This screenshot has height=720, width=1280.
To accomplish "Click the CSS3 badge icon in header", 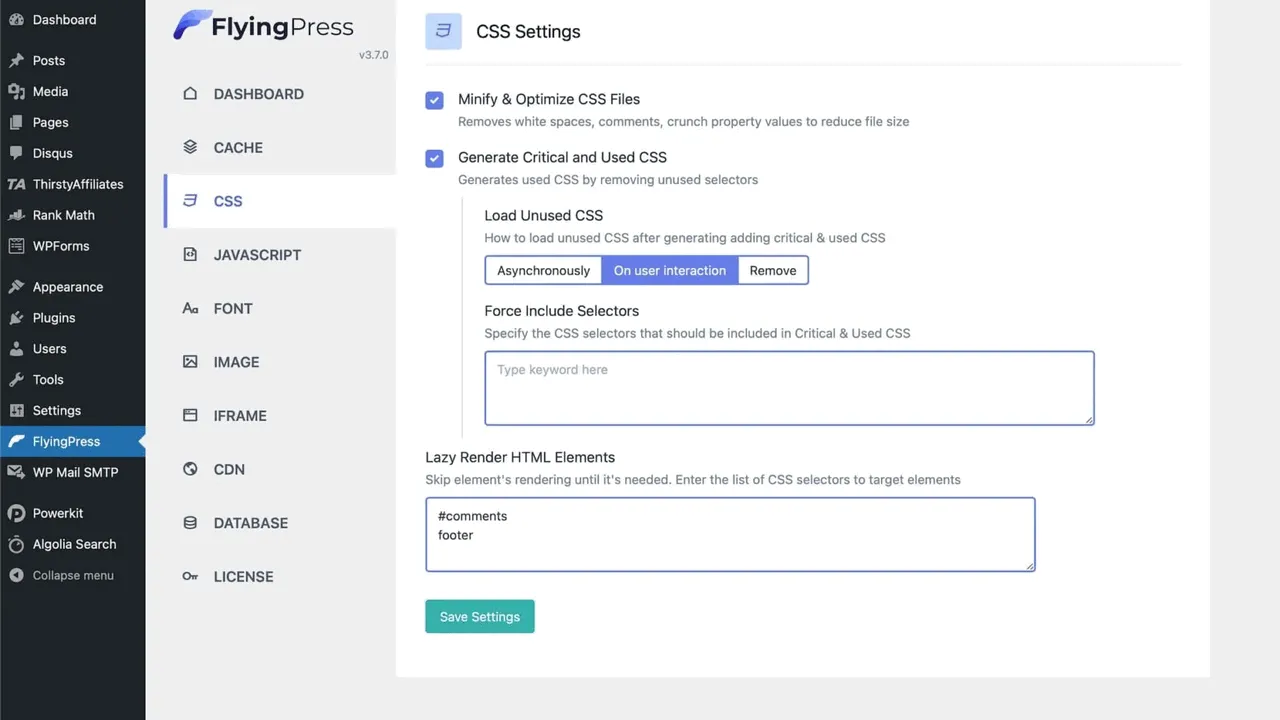I will pos(444,31).
